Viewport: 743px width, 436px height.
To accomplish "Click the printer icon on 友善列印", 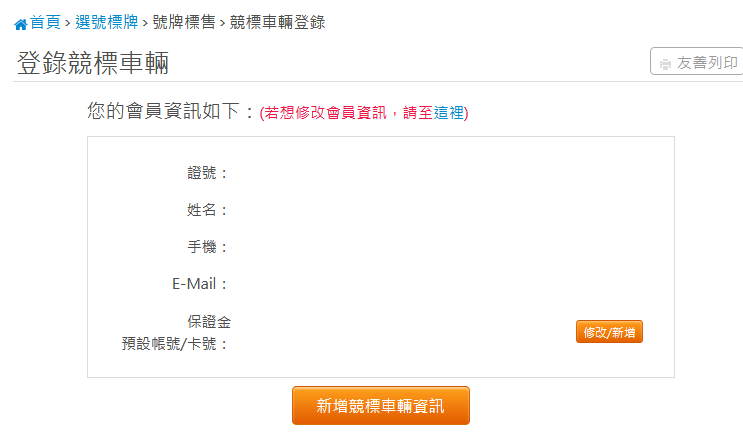I will [665, 64].
